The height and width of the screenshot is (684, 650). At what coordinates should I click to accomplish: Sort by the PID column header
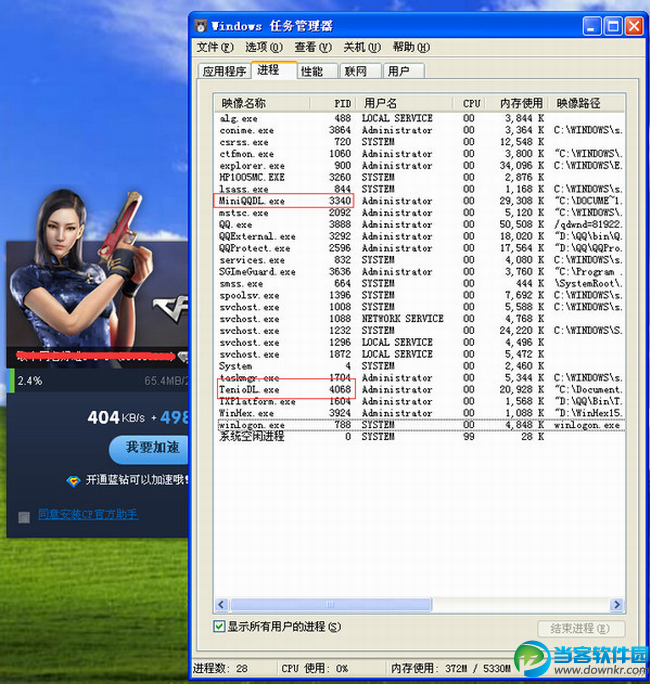(333, 103)
